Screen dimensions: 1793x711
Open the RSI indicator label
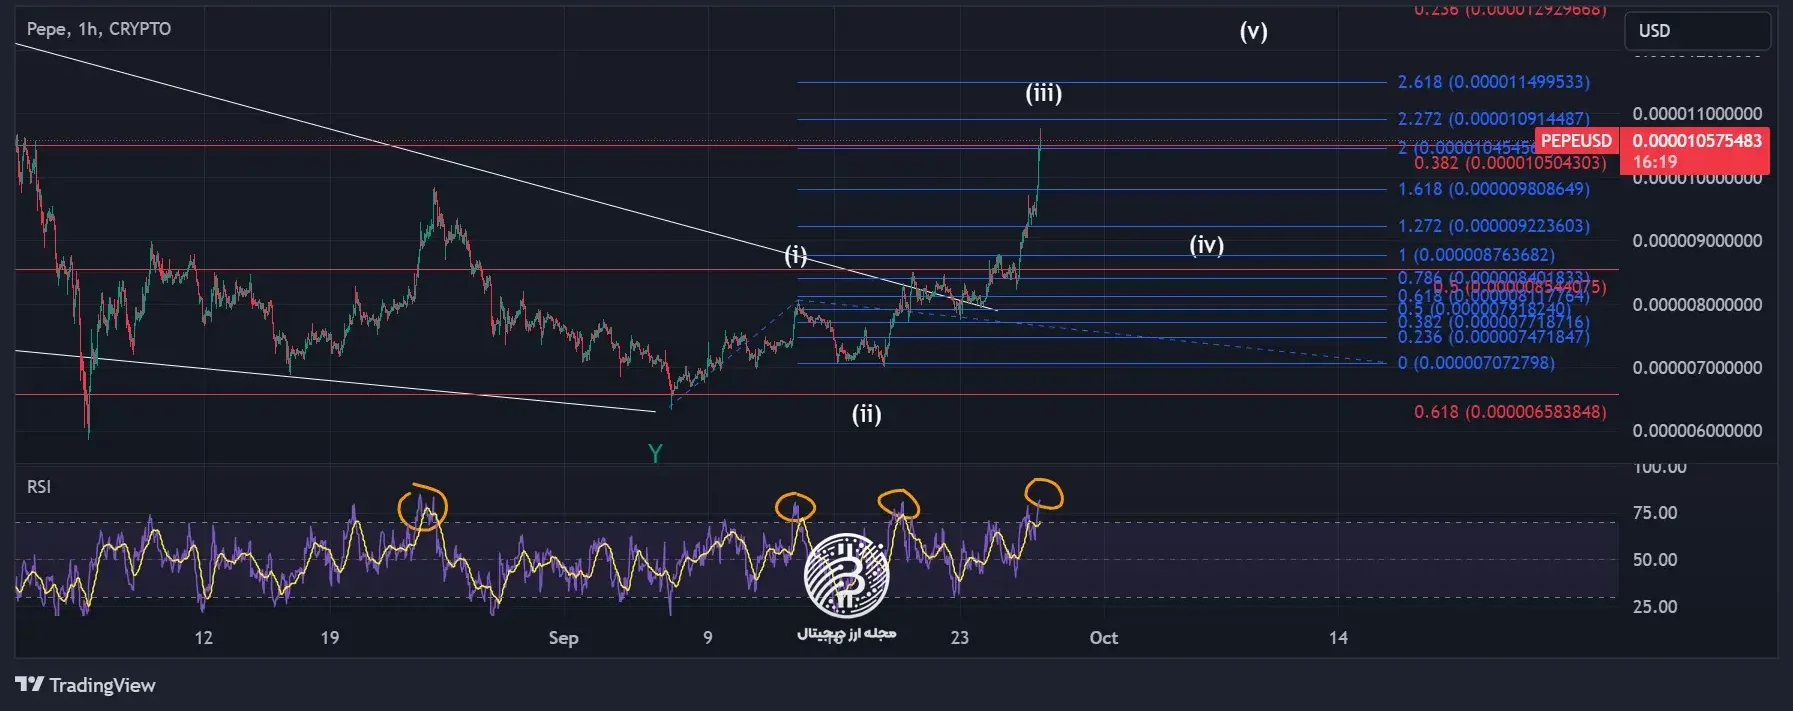(x=39, y=487)
